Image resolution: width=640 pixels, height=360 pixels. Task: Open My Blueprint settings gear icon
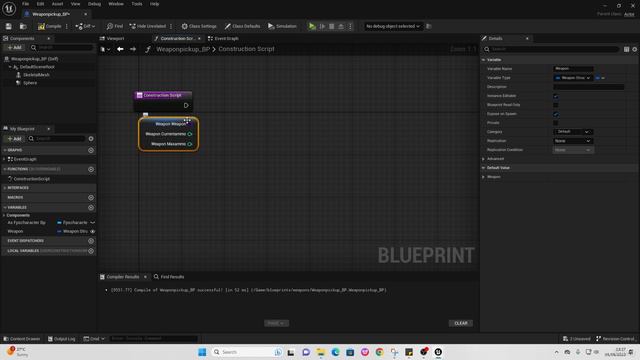[91, 139]
